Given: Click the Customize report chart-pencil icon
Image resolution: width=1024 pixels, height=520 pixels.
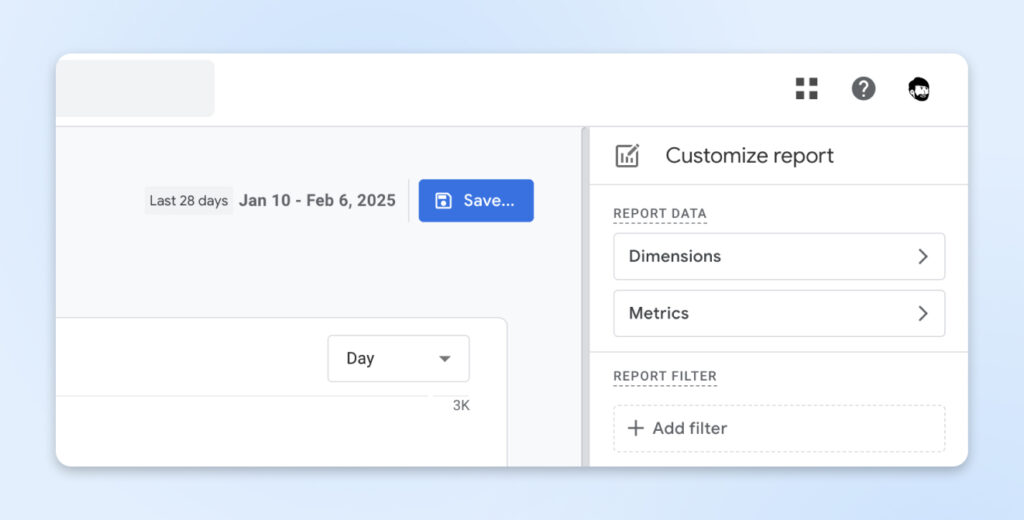Looking at the screenshot, I should pos(627,156).
